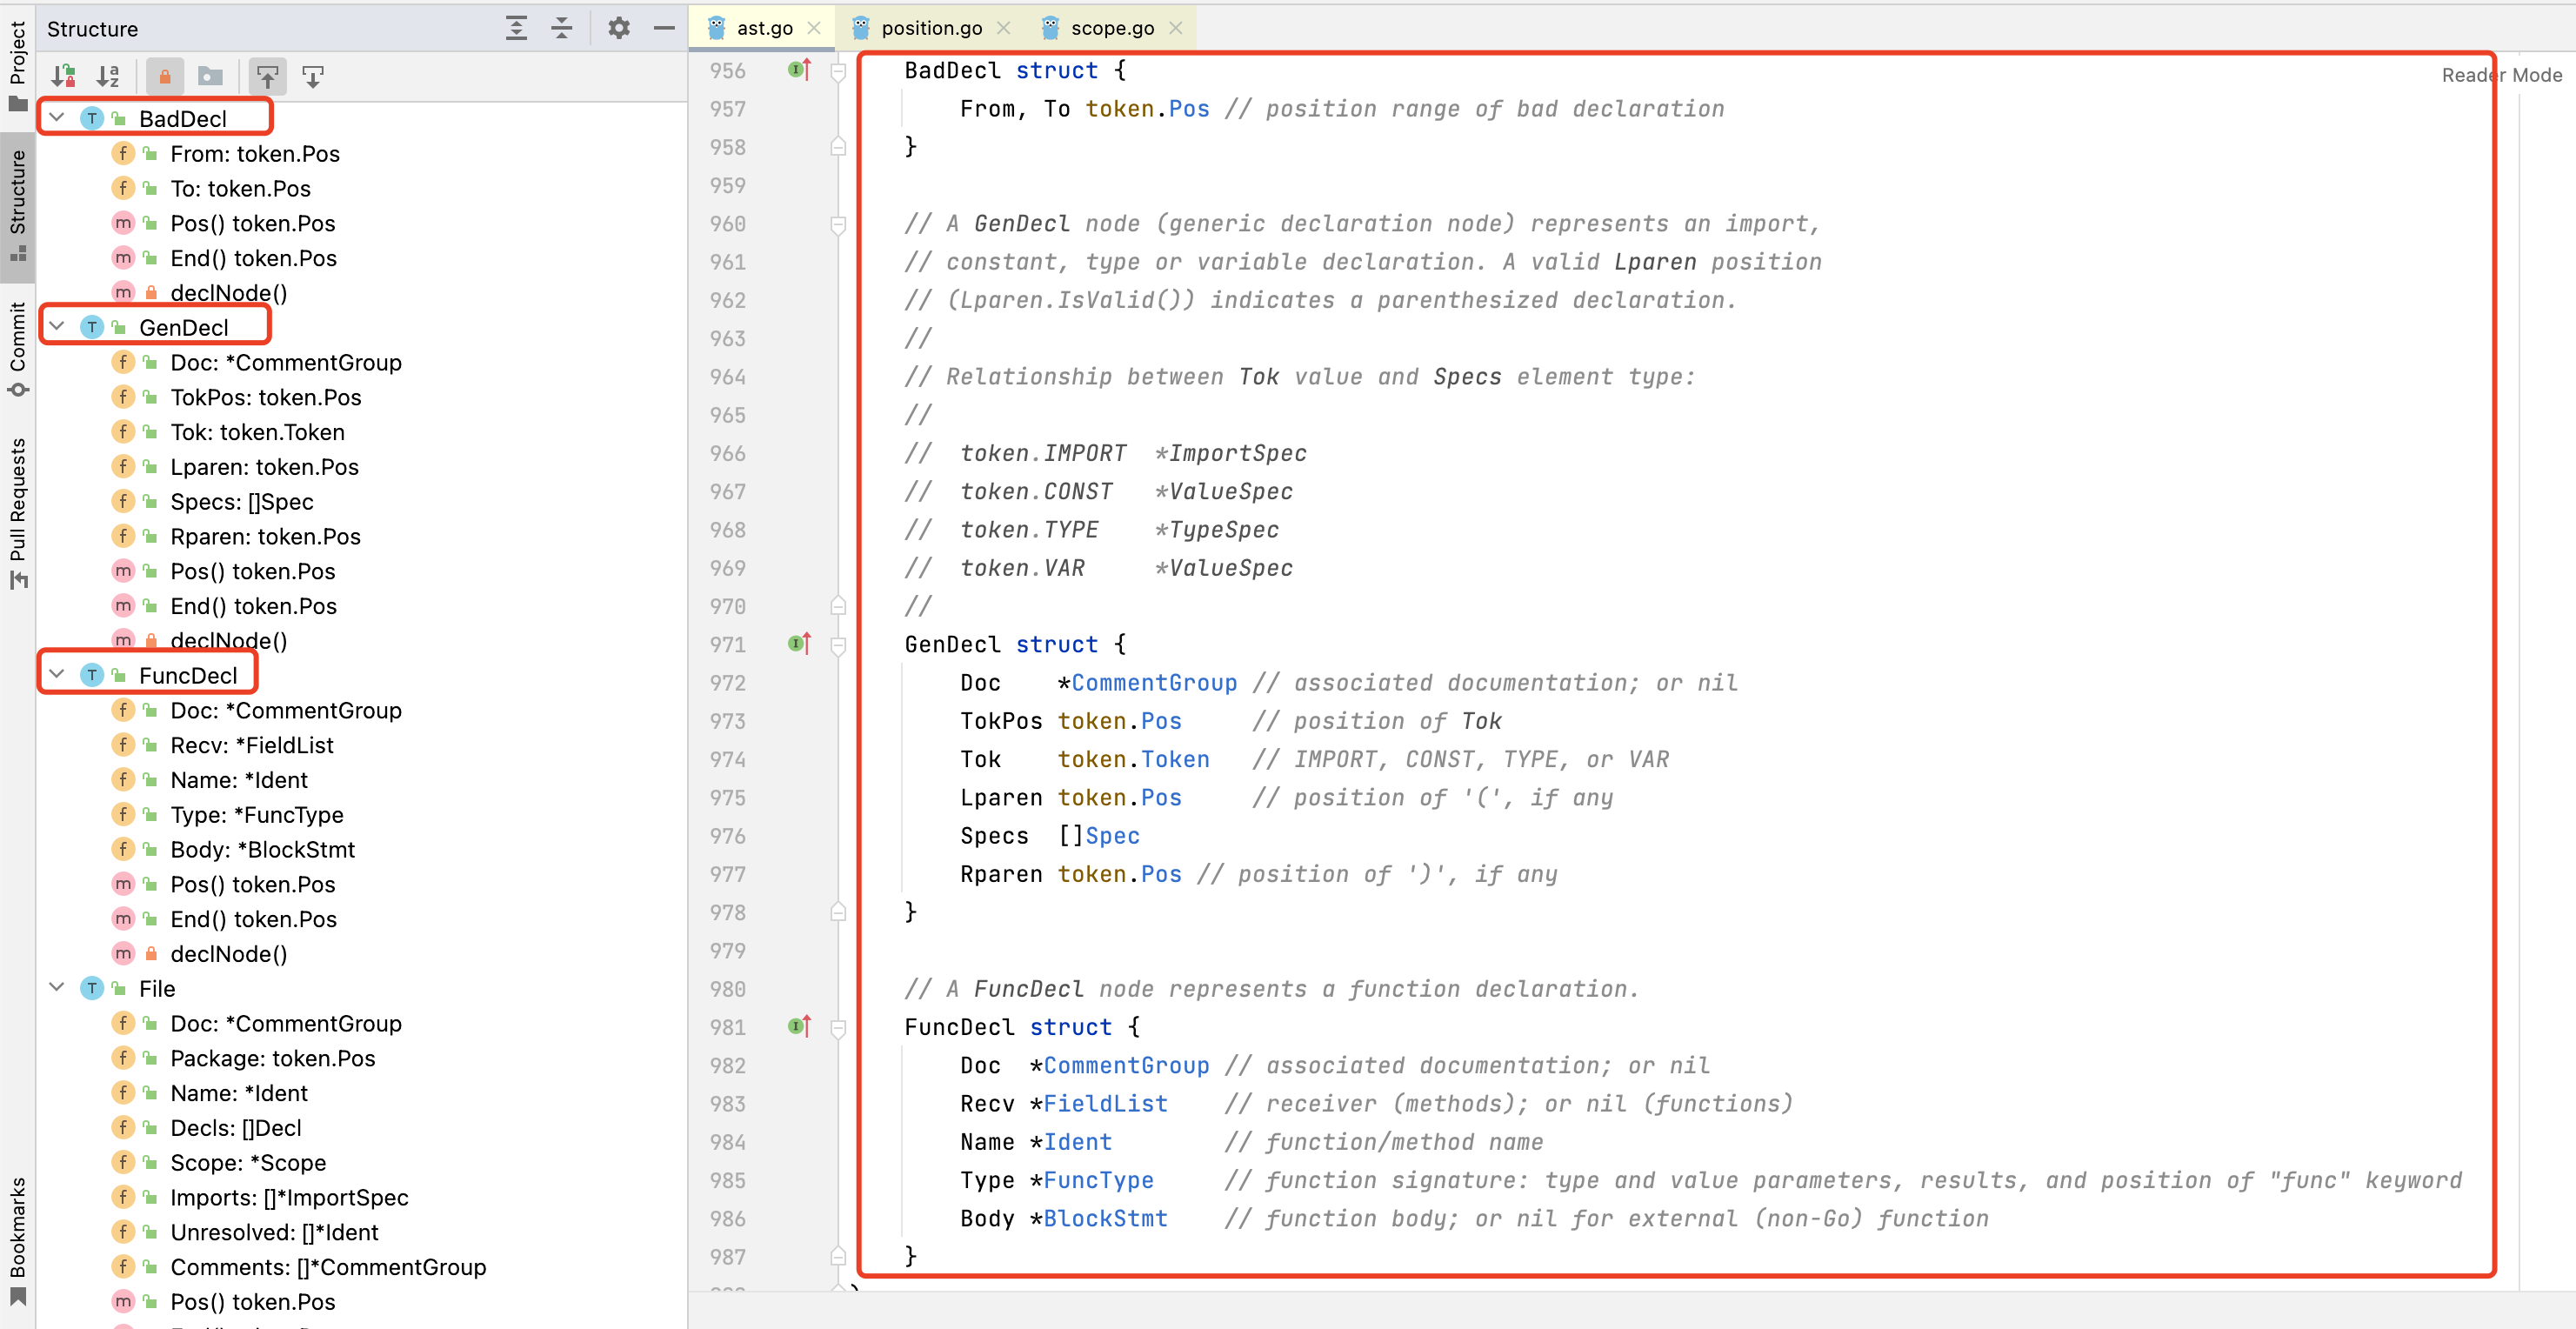Click BlockStmt type on line 986

(1105, 1218)
